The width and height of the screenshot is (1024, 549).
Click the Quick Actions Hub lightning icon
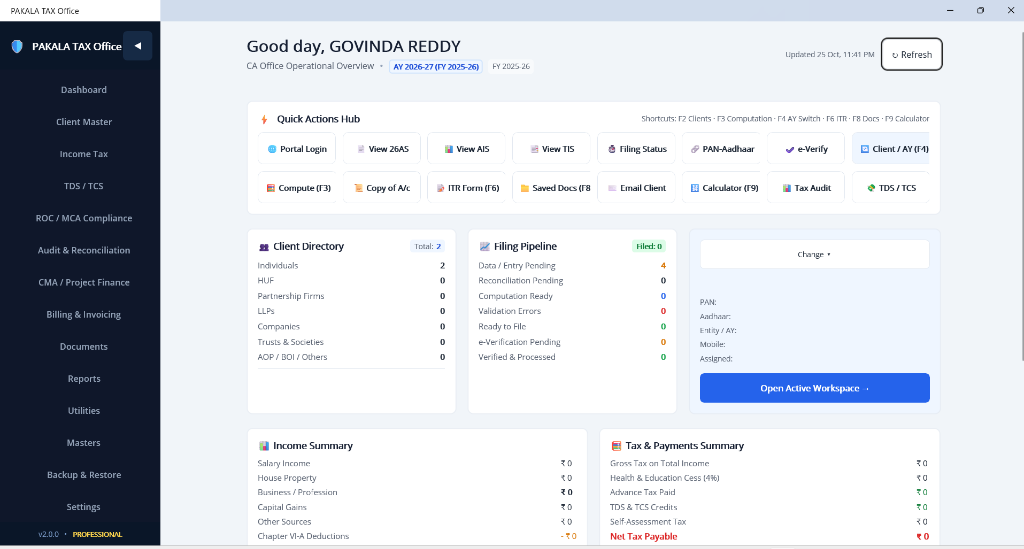coord(264,119)
